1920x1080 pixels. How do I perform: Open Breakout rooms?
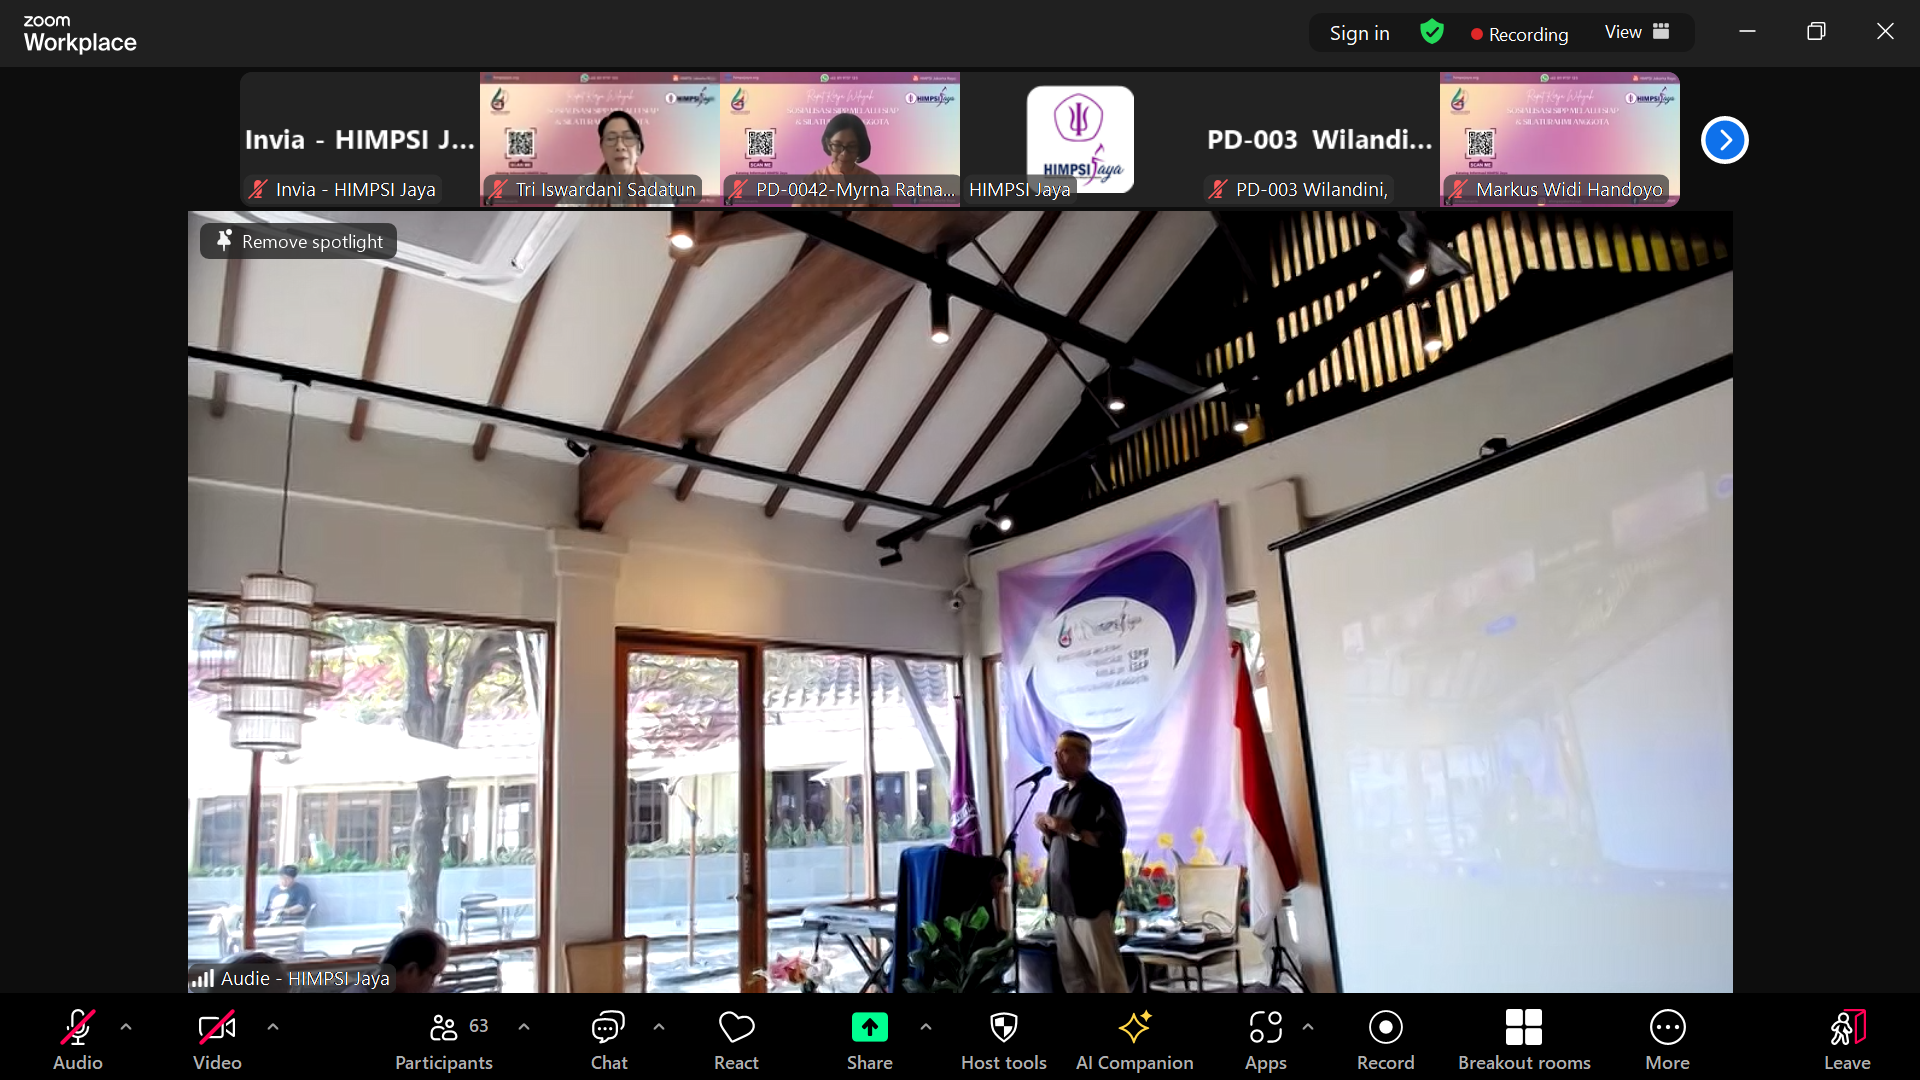coord(1523,1040)
